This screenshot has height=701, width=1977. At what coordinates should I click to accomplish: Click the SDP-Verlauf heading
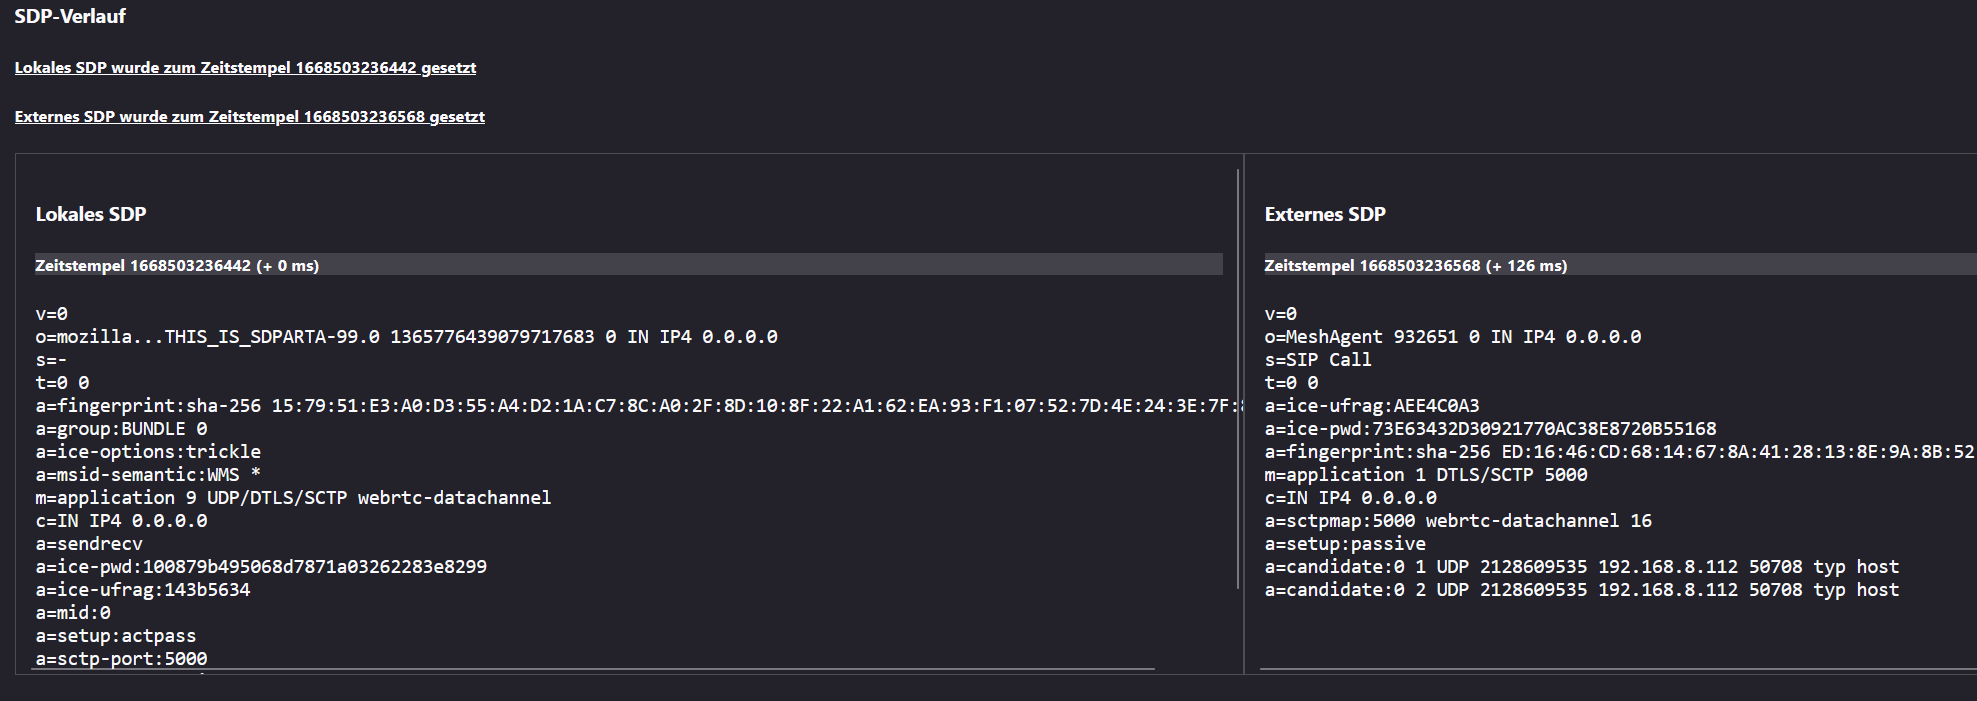(x=70, y=16)
